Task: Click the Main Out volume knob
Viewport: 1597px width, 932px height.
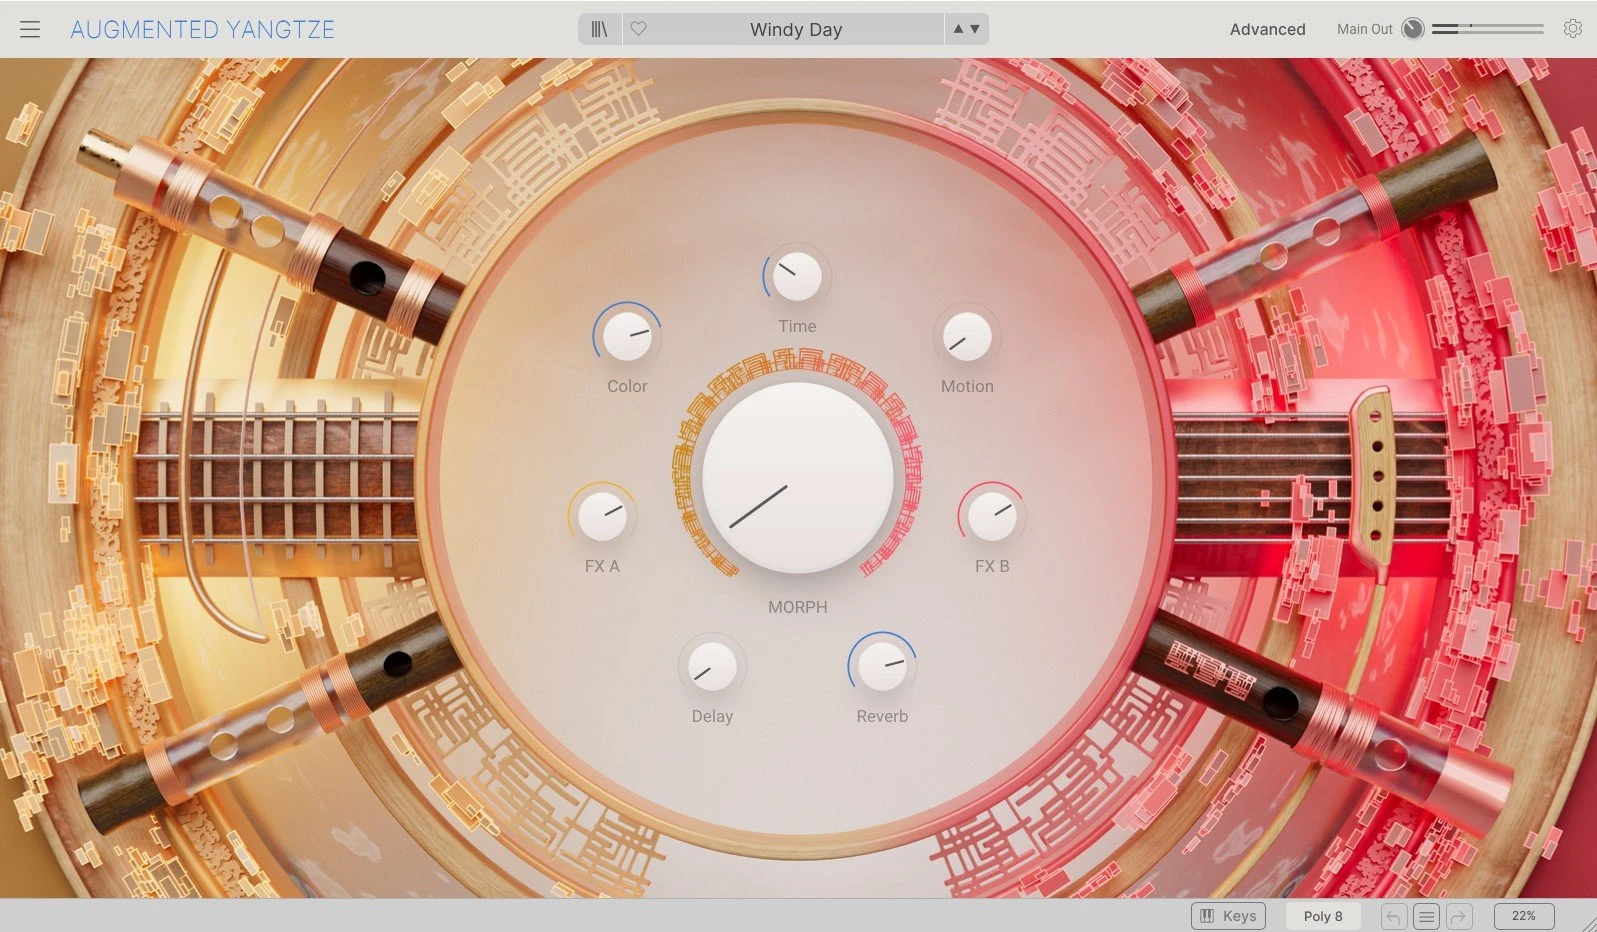Action: click(1412, 29)
